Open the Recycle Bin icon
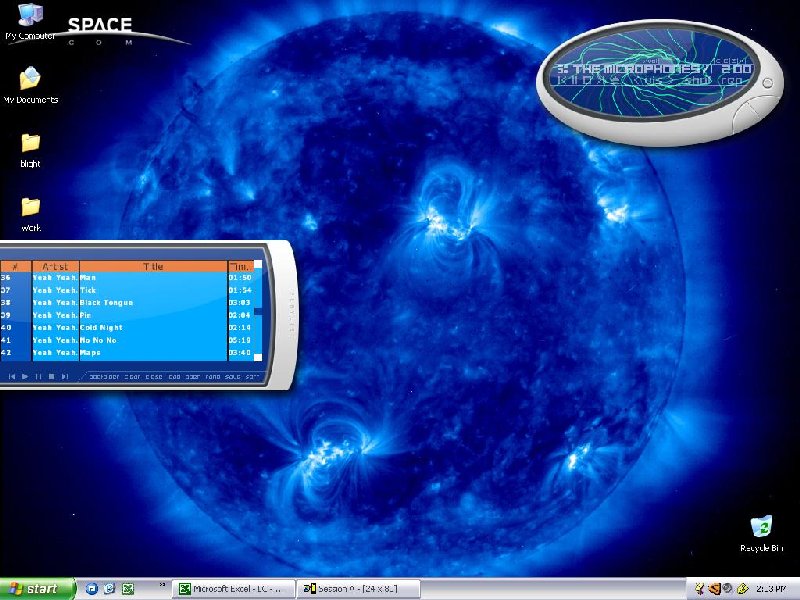This screenshot has height=600, width=800. pos(761,533)
